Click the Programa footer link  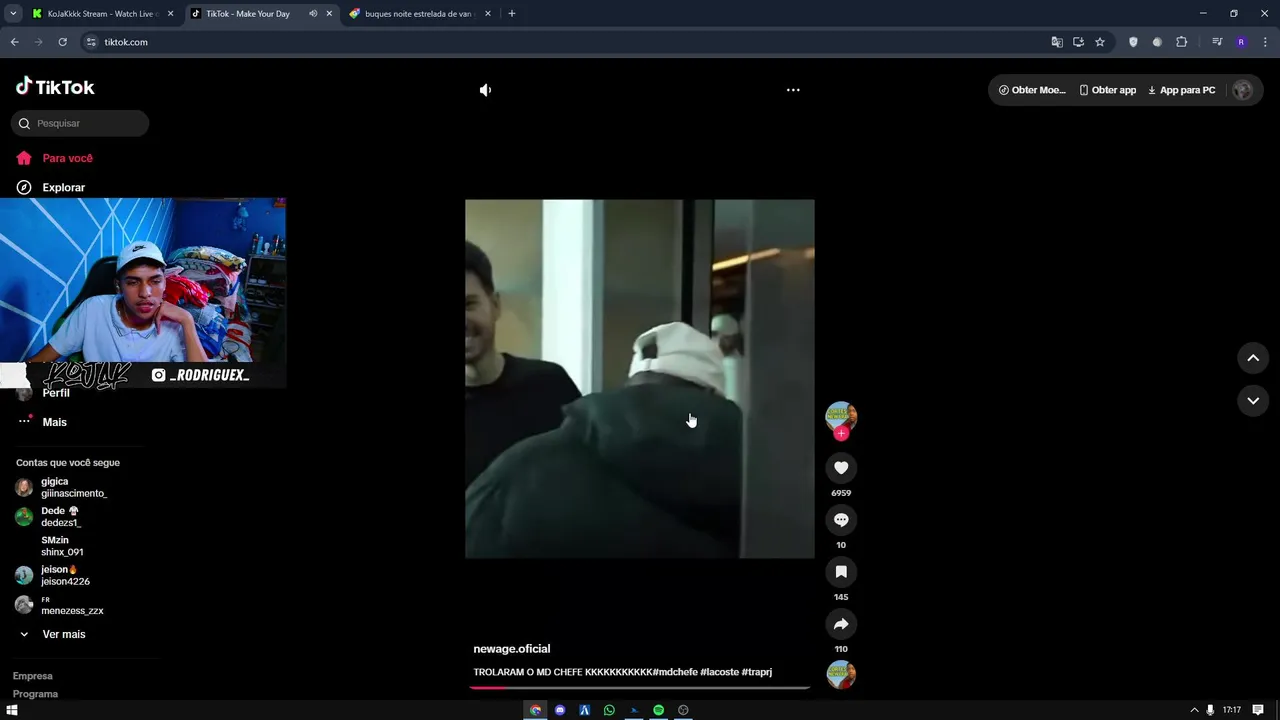pos(35,694)
